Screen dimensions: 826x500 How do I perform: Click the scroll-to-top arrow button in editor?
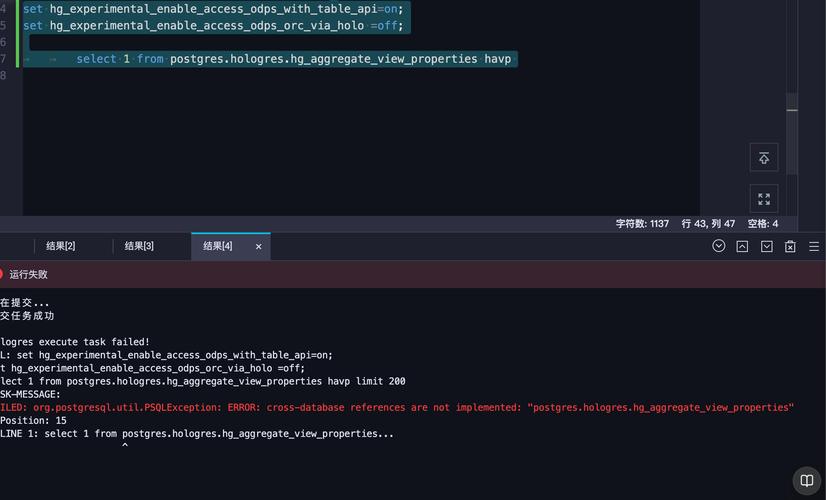[x=764, y=158]
